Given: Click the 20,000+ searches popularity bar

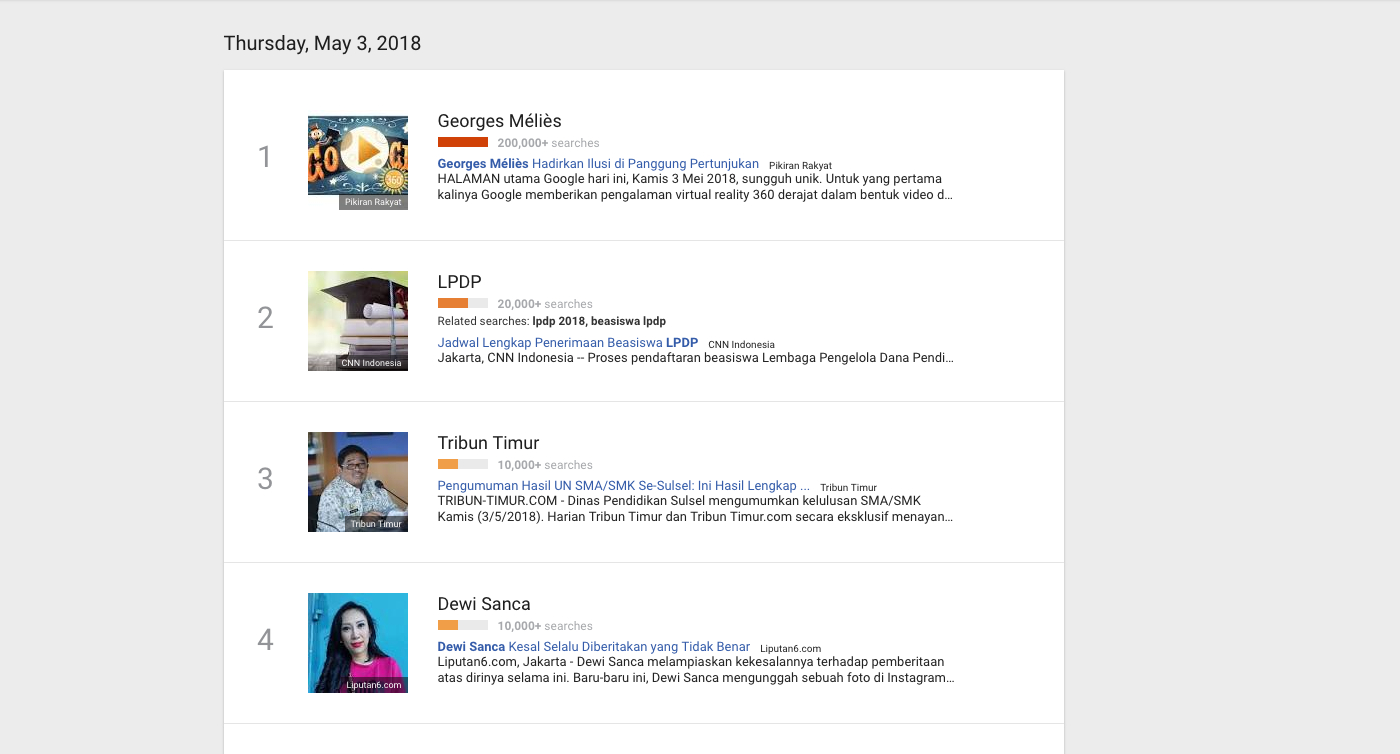Looking at the screenshot, I should [463, 304].
